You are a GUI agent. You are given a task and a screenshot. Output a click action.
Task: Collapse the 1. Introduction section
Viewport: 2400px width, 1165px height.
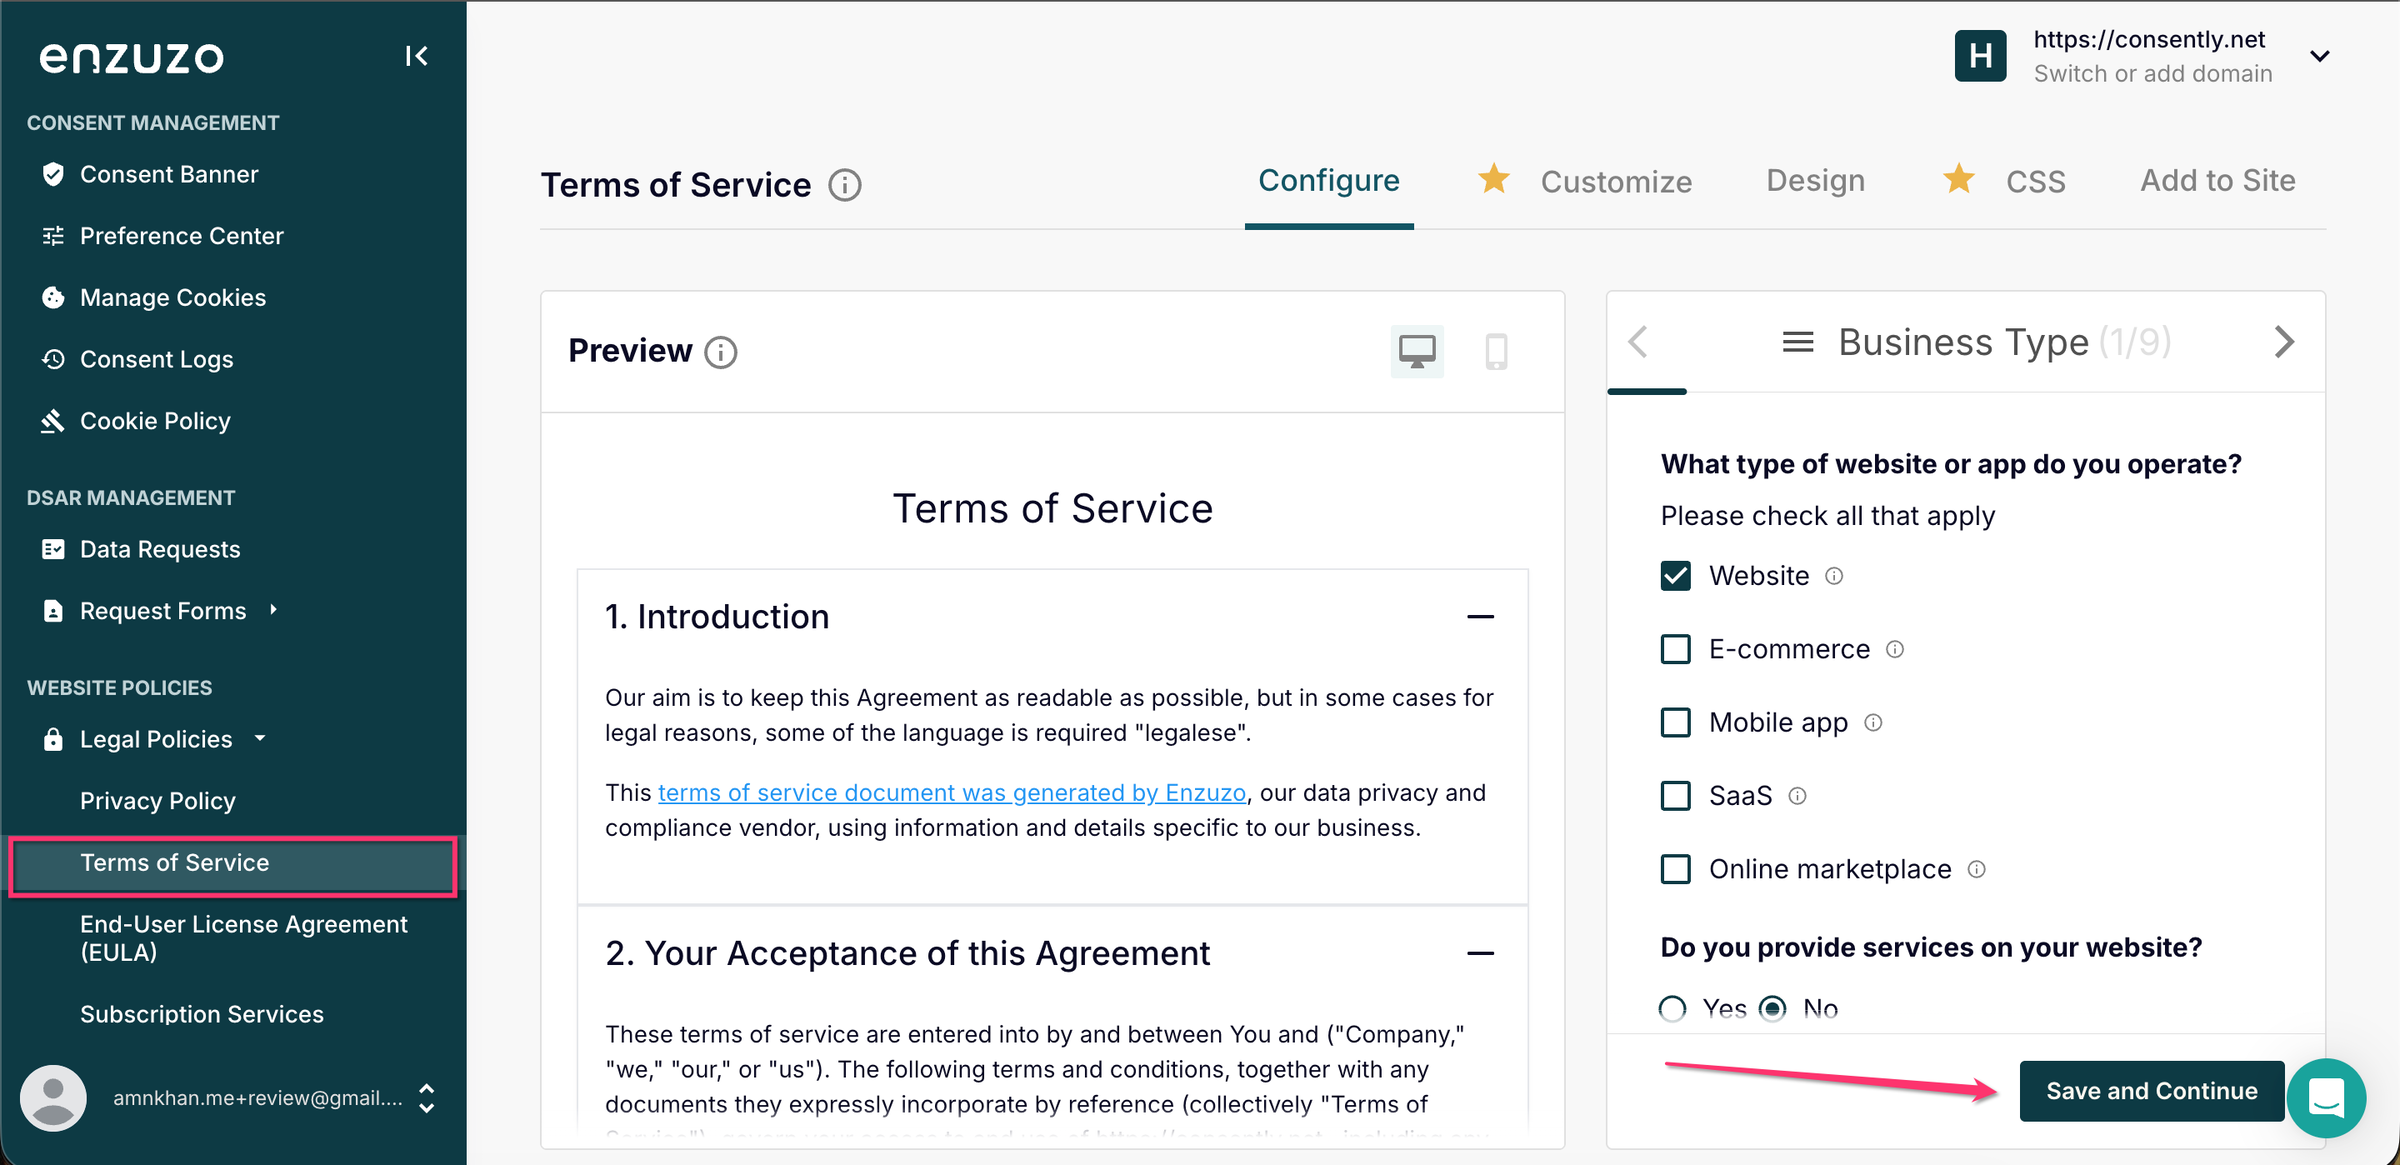1480,617
